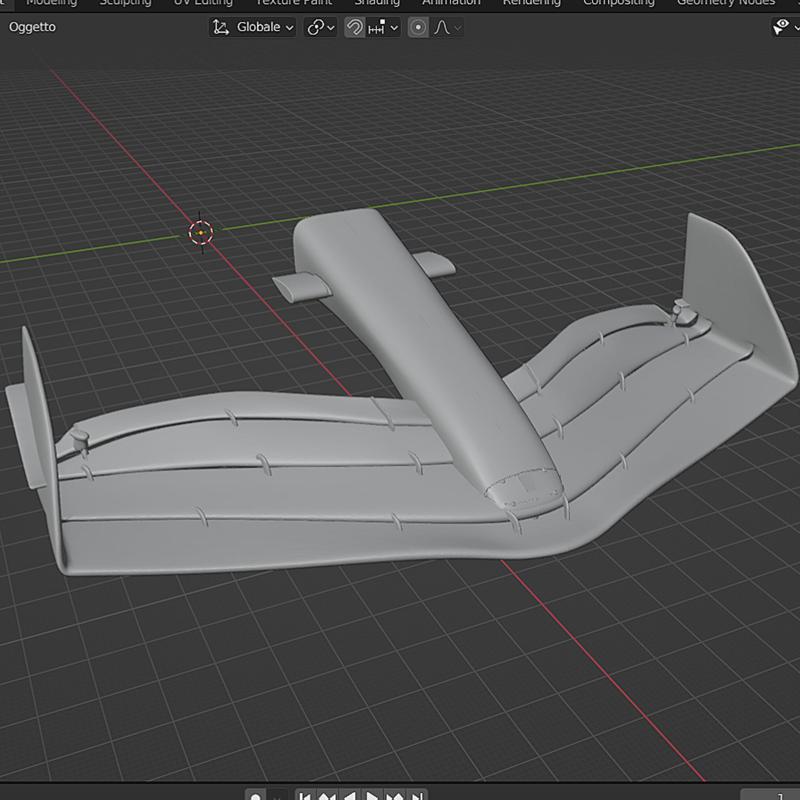Play the animation forward
The width and height of the screenshot is (800, 800).
(373, 796)
